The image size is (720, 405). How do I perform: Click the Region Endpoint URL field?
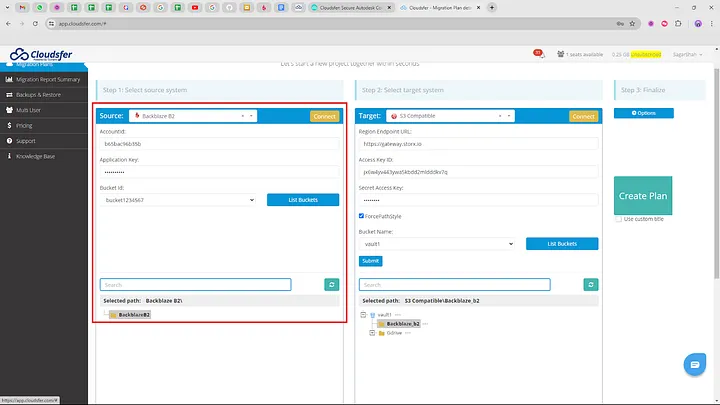coord(478,144)
